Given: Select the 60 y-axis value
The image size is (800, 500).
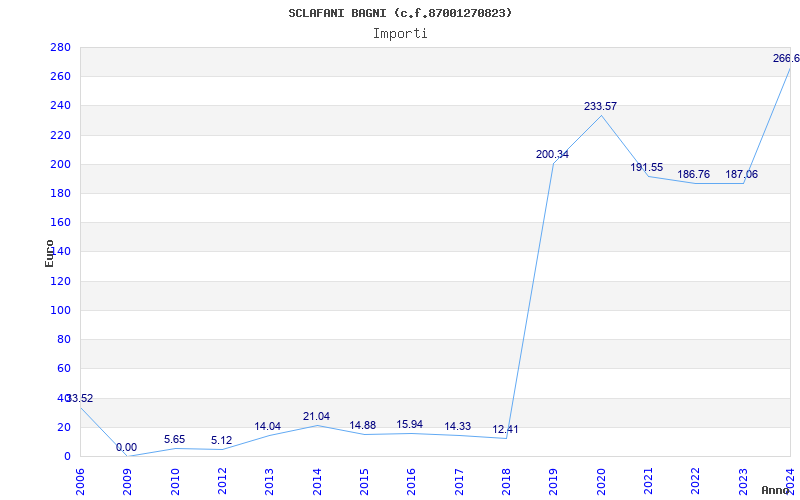Looking at the screenshot, I should 63,368.
